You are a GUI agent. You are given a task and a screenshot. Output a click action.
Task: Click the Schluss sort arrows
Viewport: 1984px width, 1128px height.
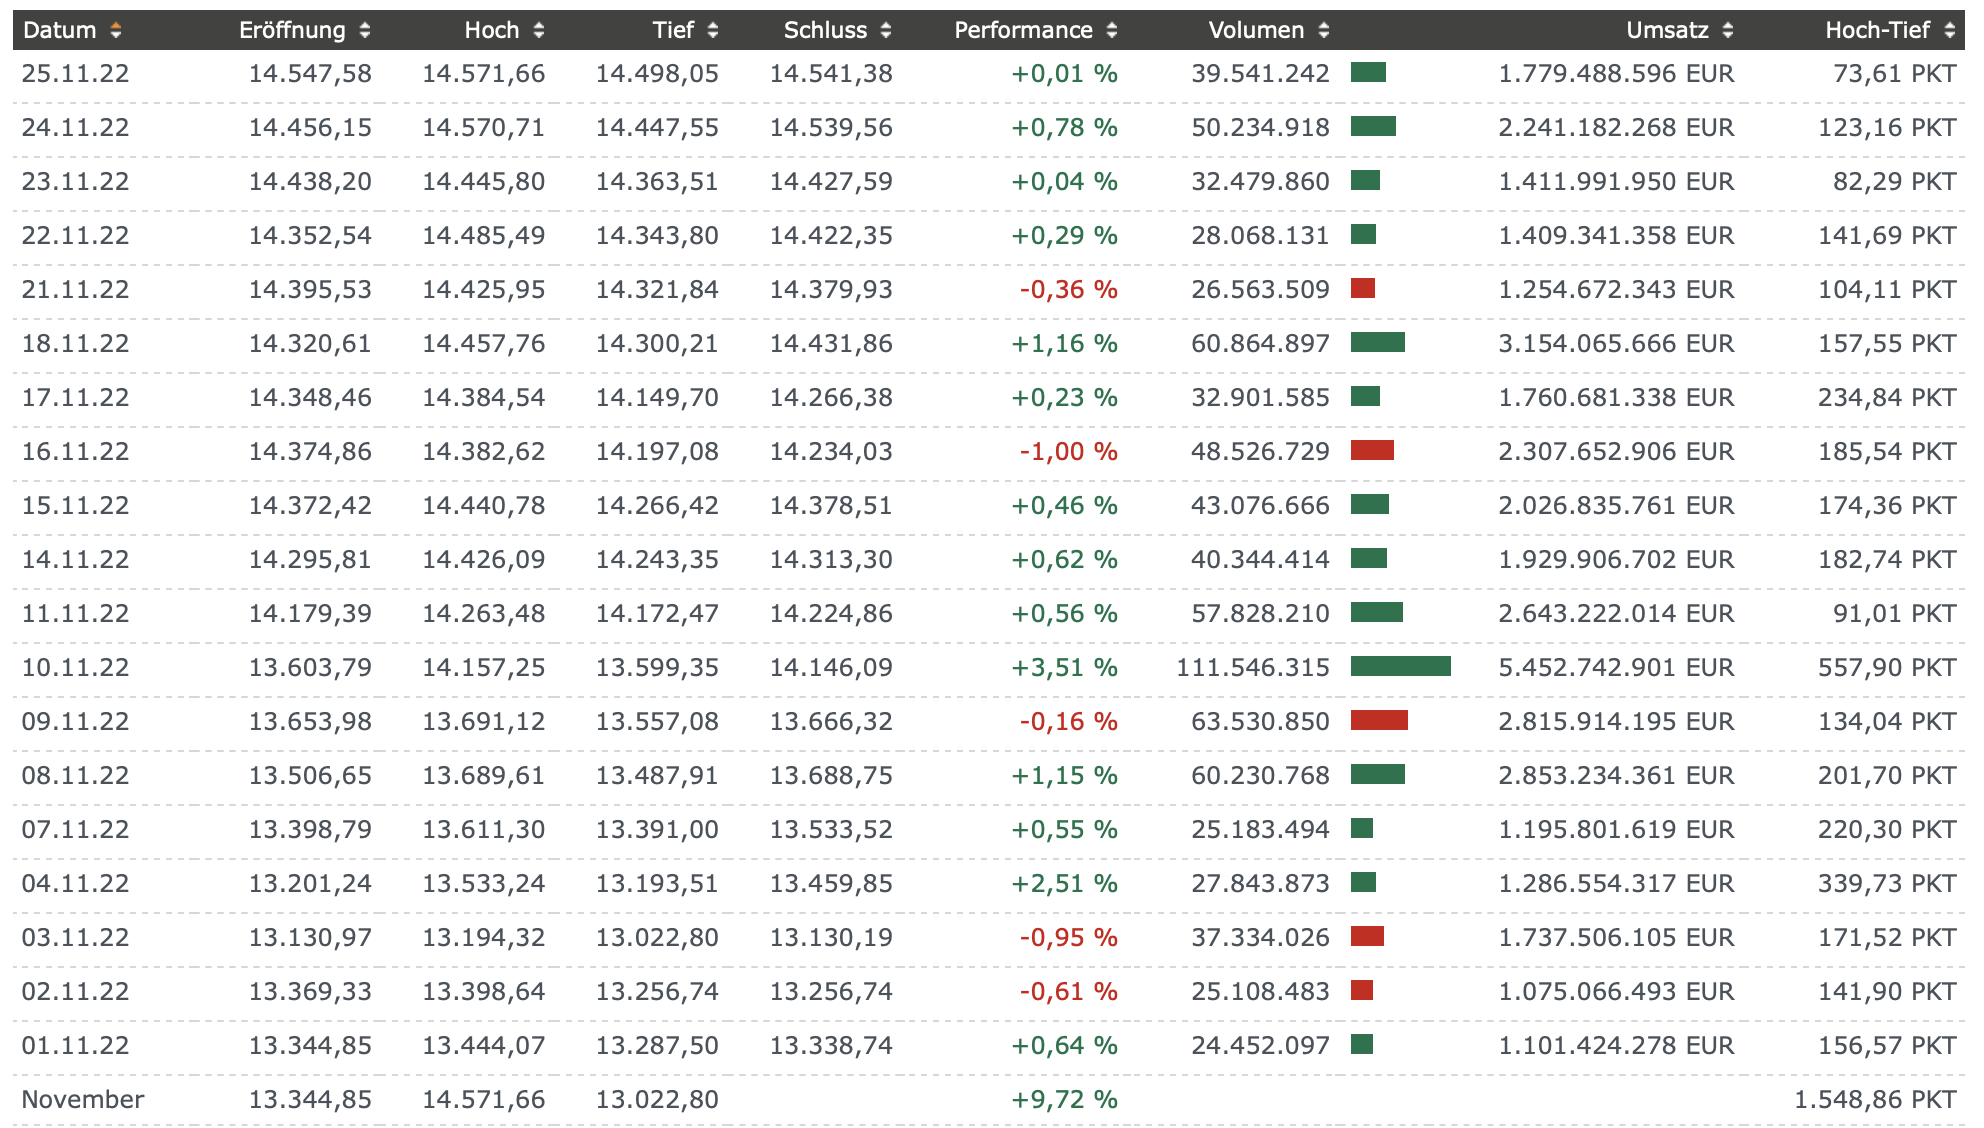(x=886, y=31)
